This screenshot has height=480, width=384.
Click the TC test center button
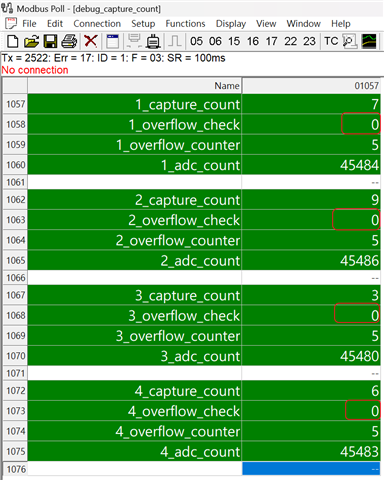(331, 41)
